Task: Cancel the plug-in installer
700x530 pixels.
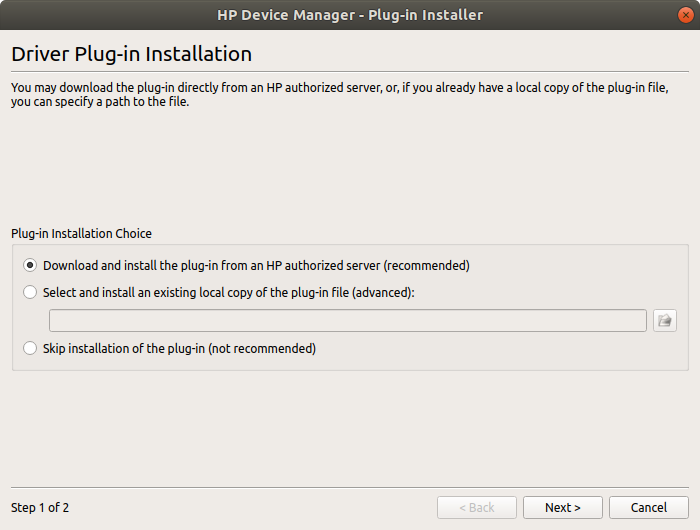Action: pyautogui.click(x=648, y=508)
